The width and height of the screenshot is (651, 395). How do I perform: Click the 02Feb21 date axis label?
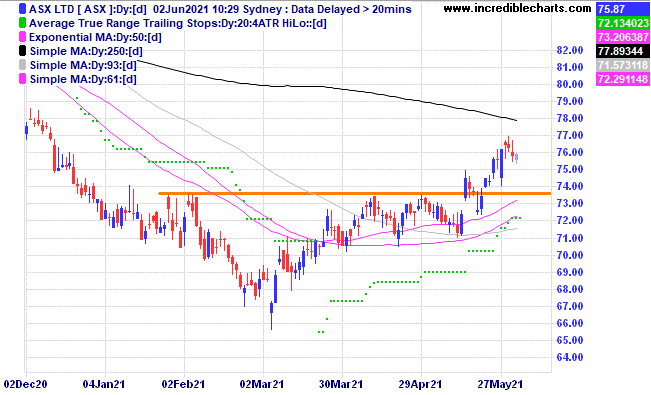(183, 385)
